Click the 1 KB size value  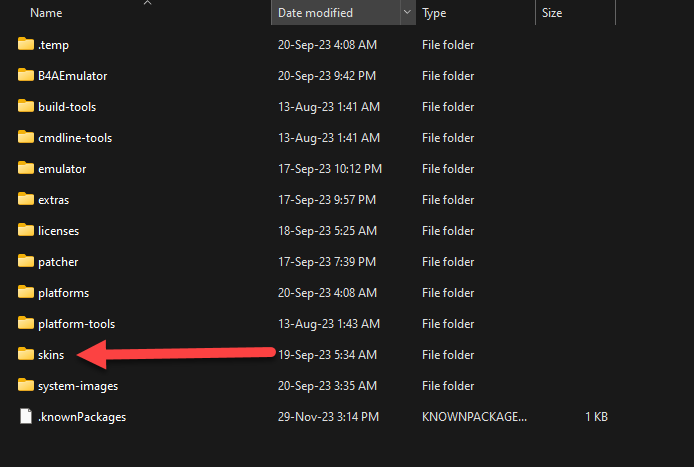(596, 417)
